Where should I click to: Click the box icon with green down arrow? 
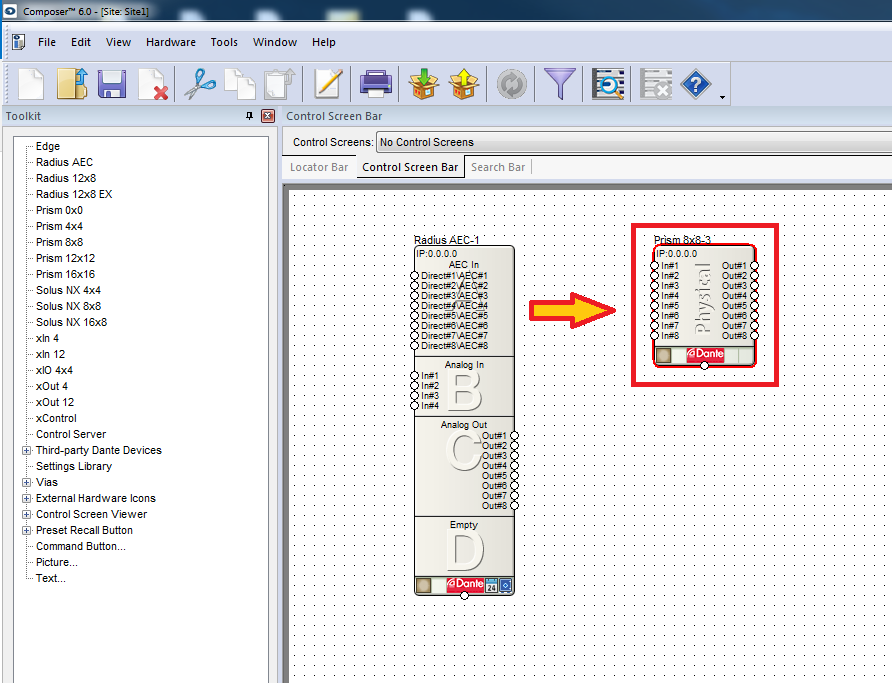pyautogui.click(x=424, y=84)
